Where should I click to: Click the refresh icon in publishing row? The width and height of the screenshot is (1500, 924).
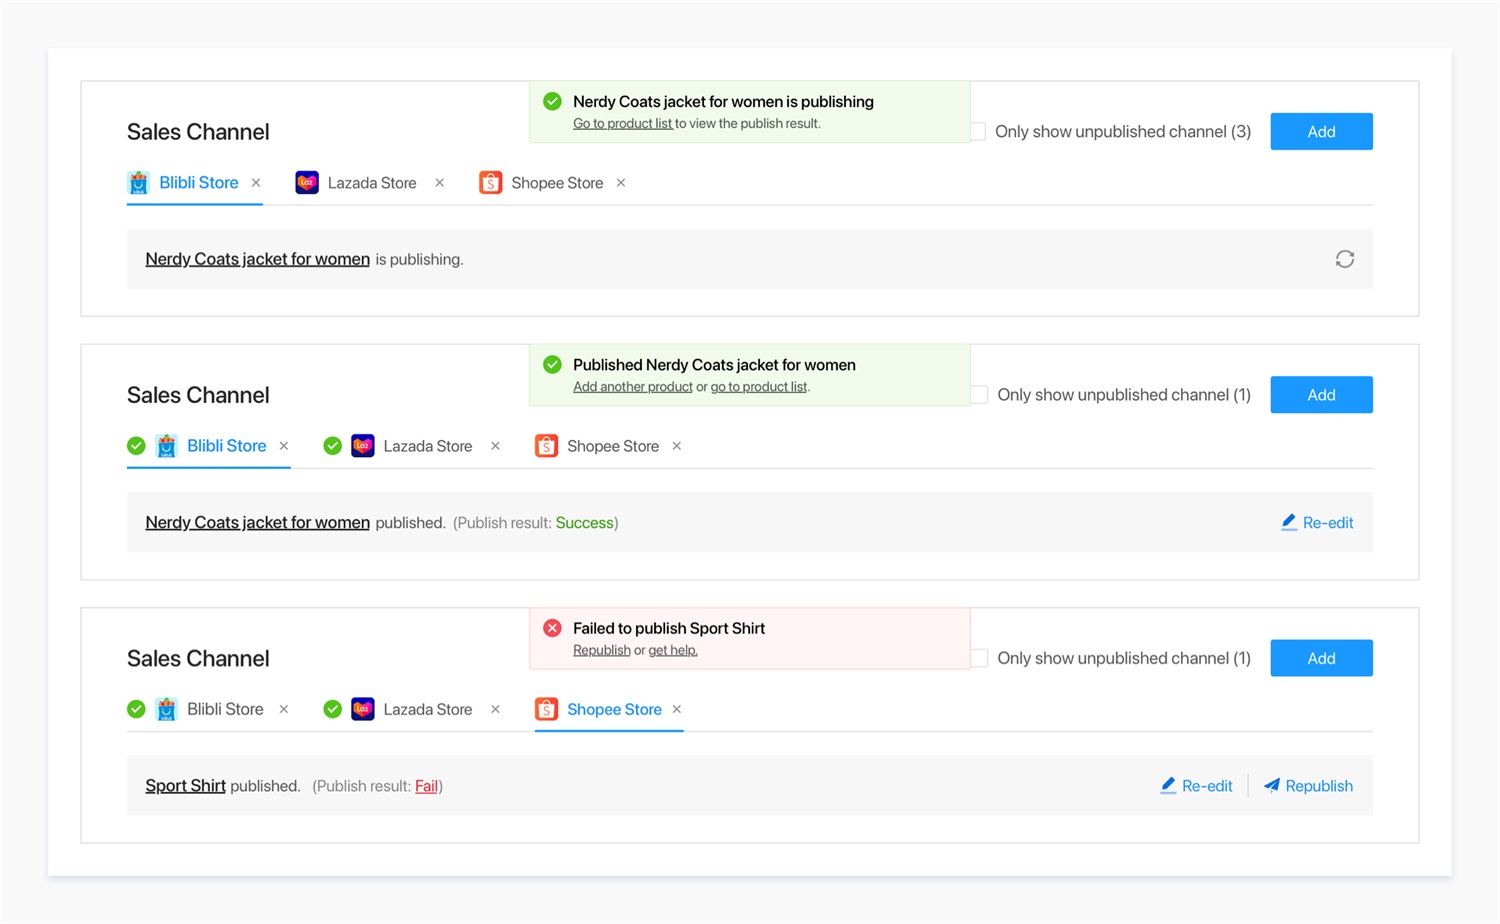1344,259
